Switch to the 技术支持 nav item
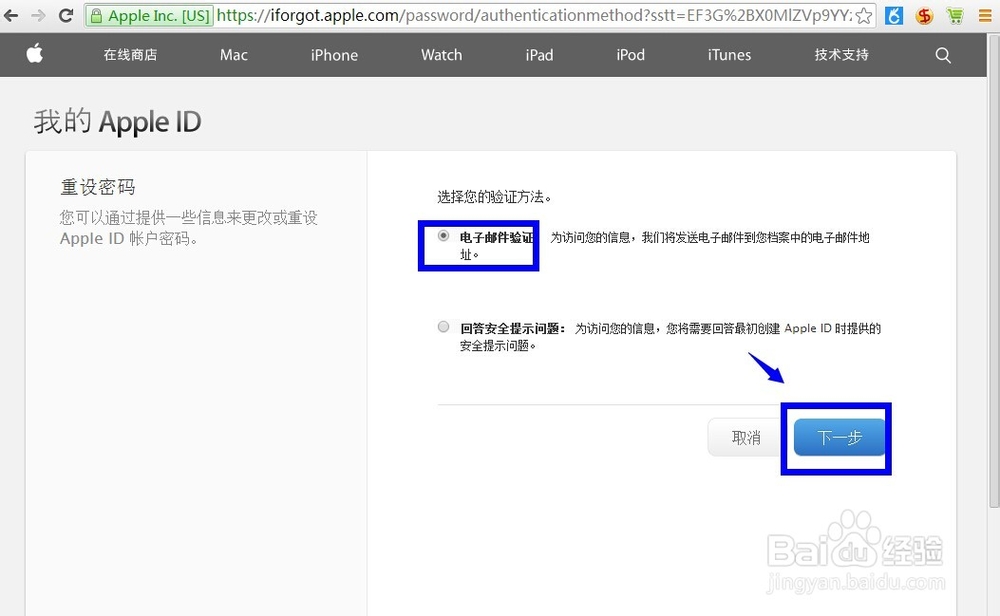Screen dimensions: 1000x616 click(x=840, y=55)
